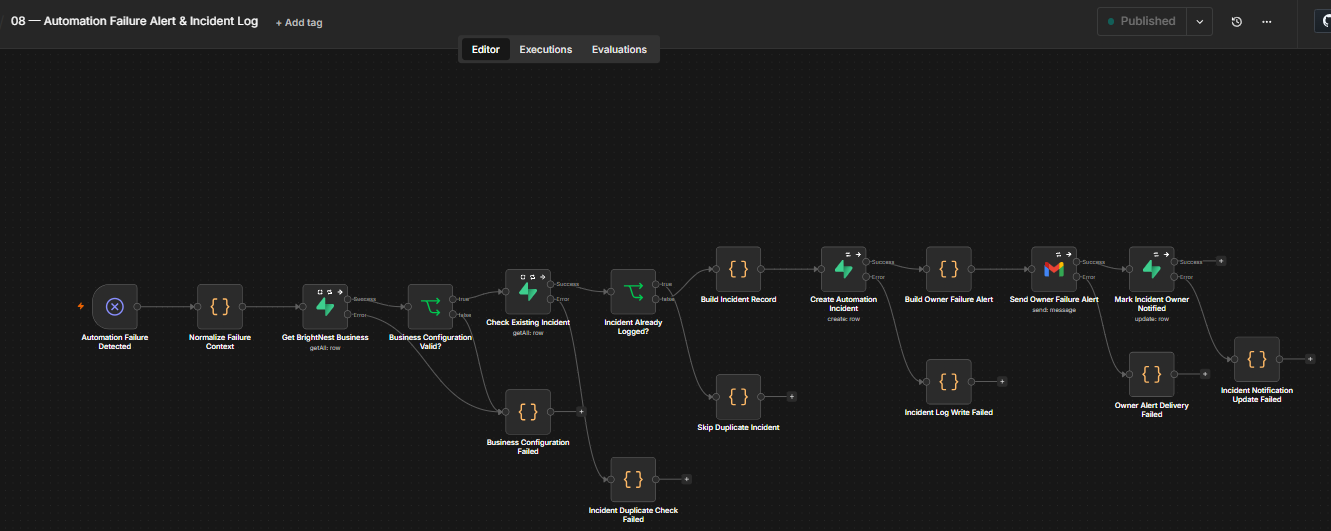Open the Normalize Failure Context code node
This screenshot has width=1331, height=531.
(x=220, y=307)
